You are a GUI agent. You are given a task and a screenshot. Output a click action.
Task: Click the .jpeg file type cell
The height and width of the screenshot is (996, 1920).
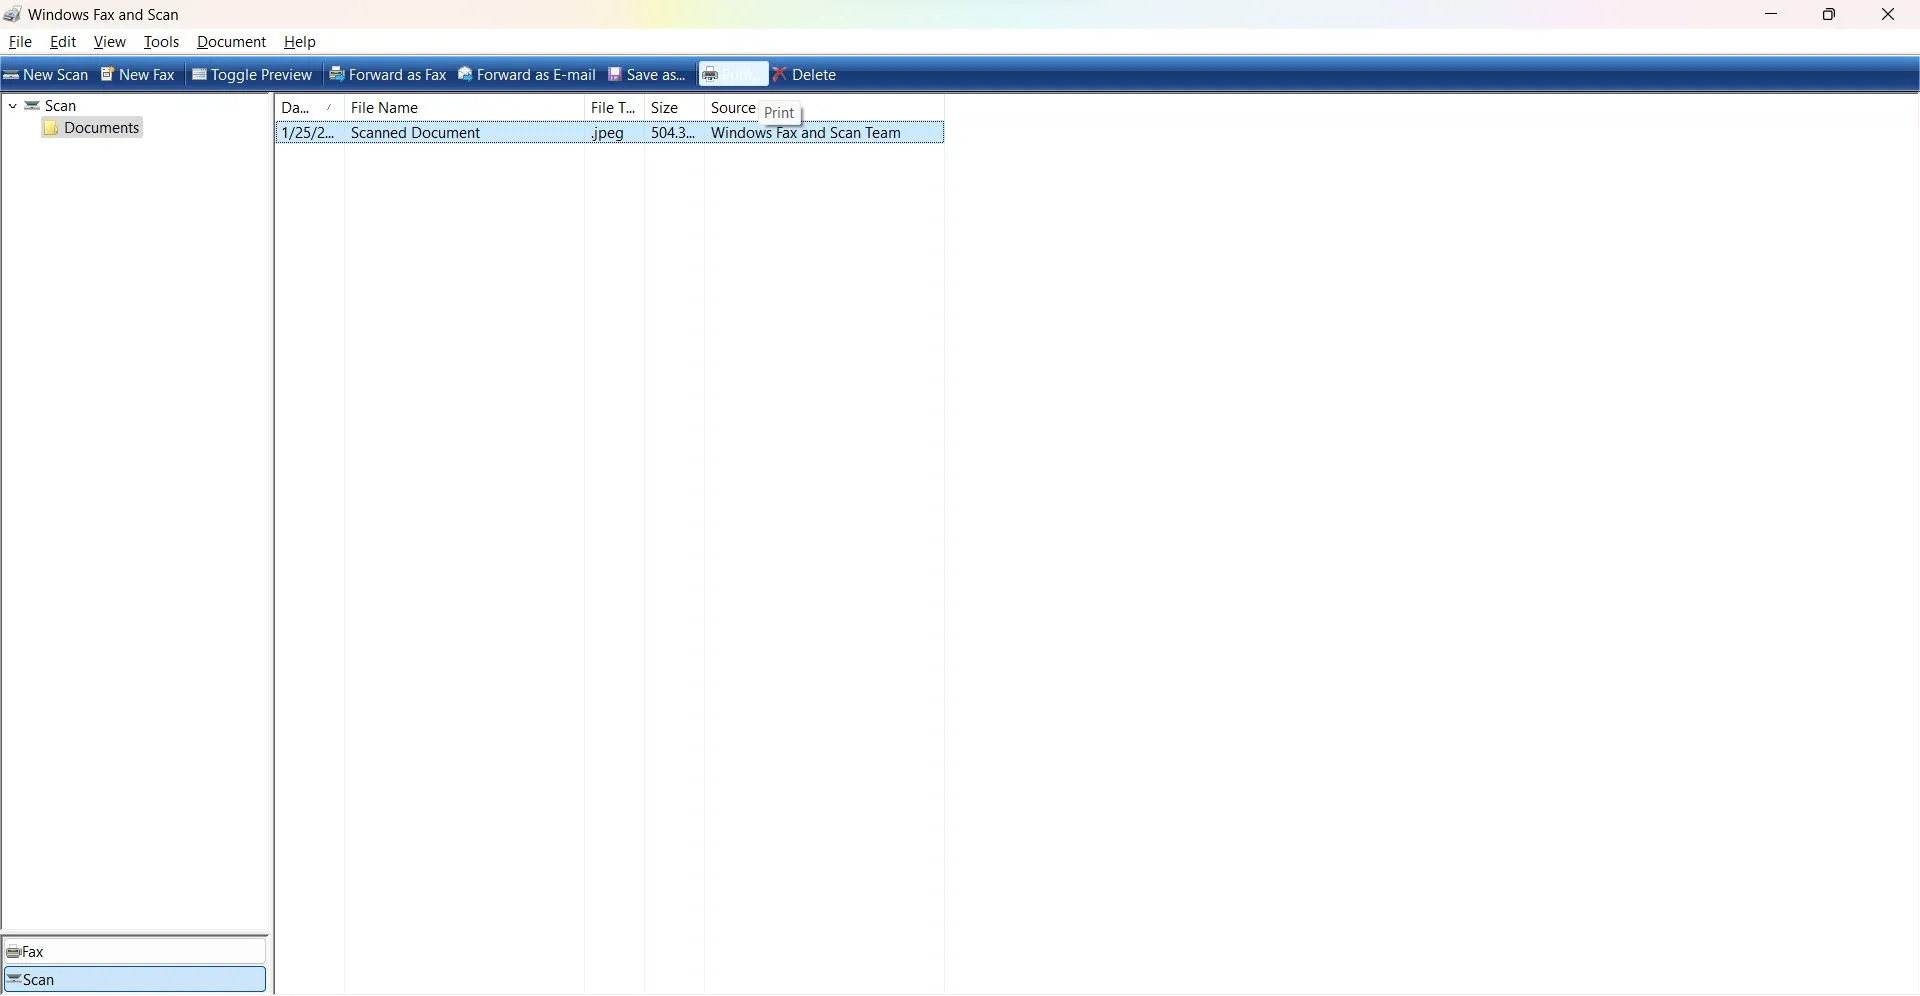(x=608, y=133)
